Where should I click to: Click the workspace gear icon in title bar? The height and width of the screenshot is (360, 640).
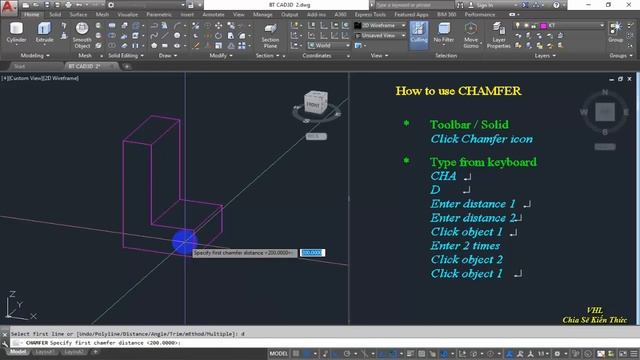click(111, 5)
